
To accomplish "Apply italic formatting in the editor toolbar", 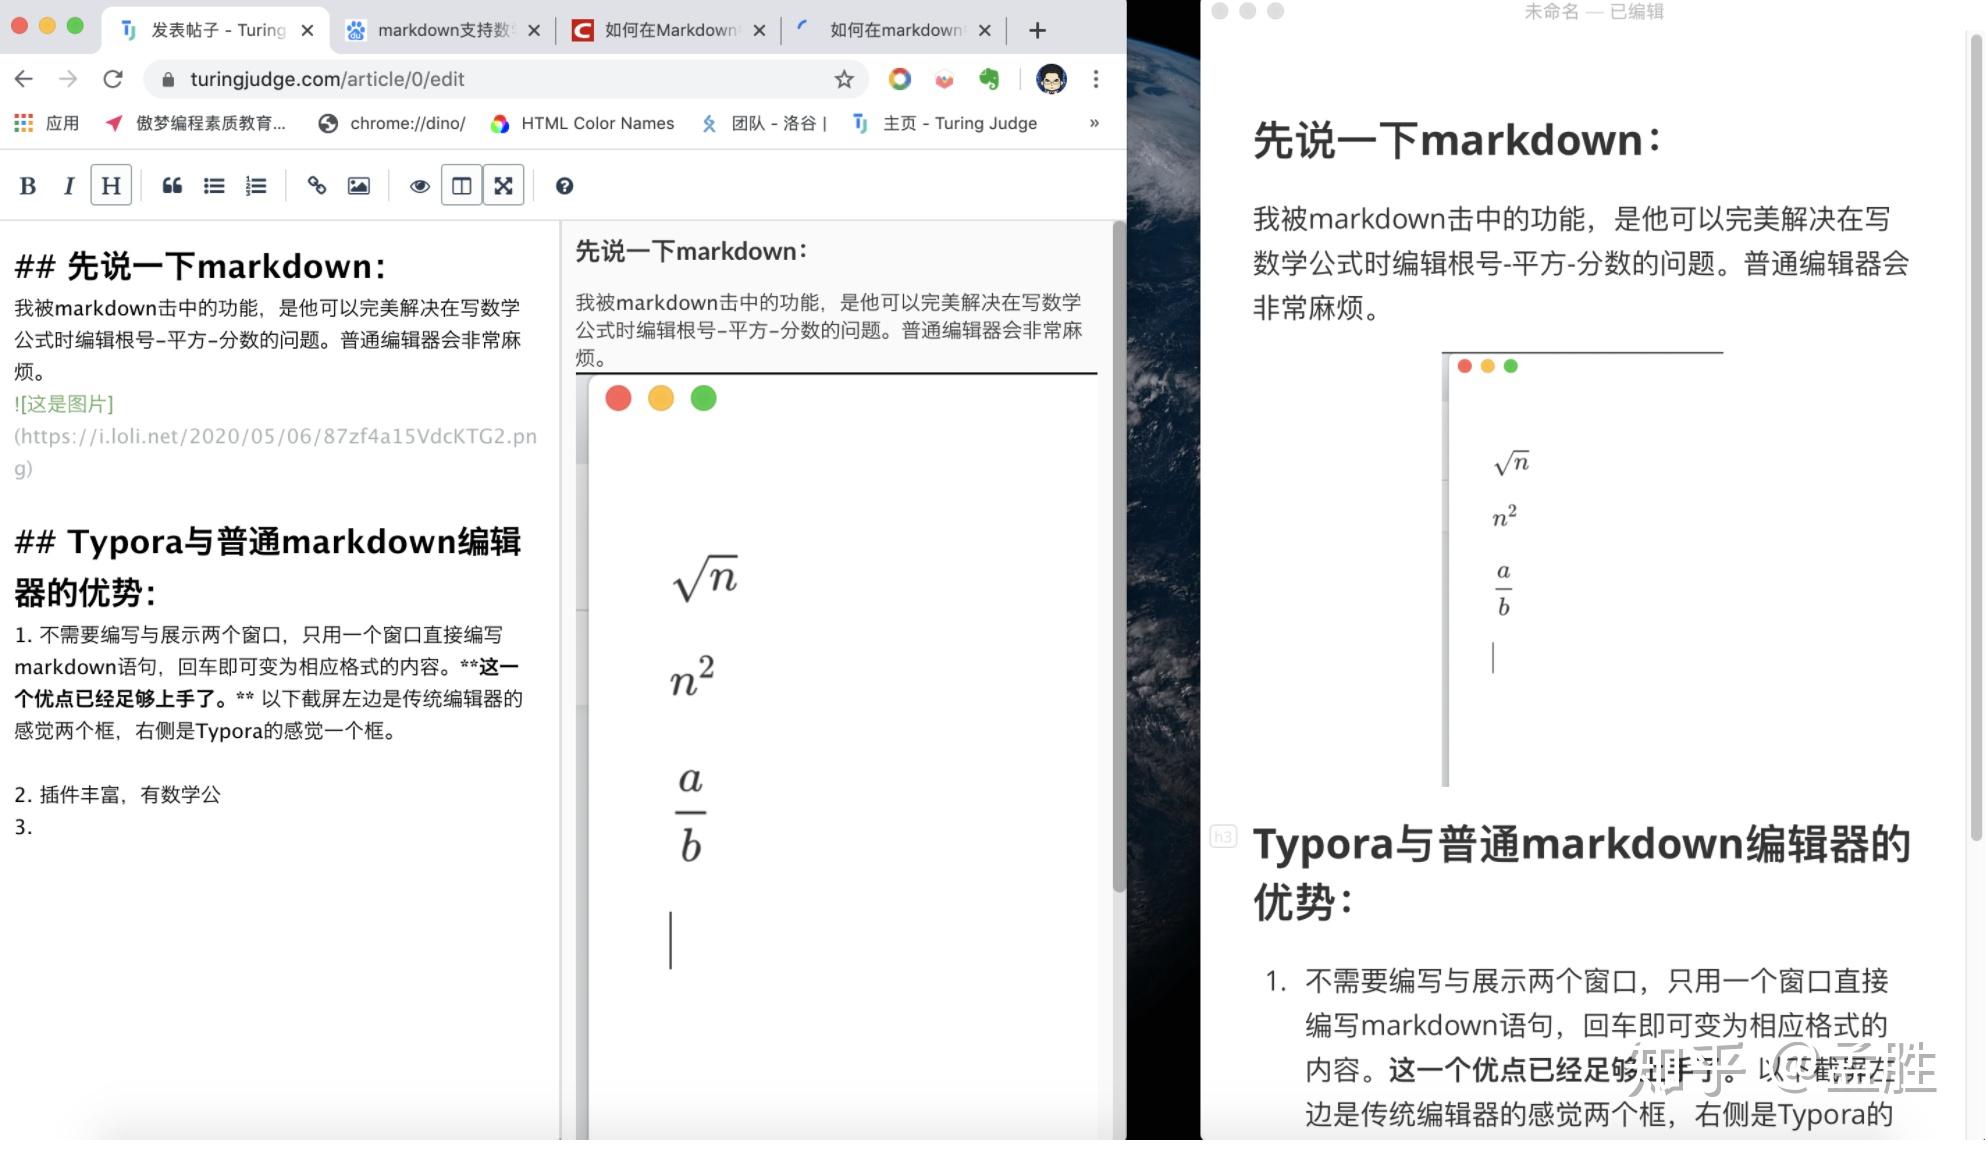I will [x=68, y=185].
